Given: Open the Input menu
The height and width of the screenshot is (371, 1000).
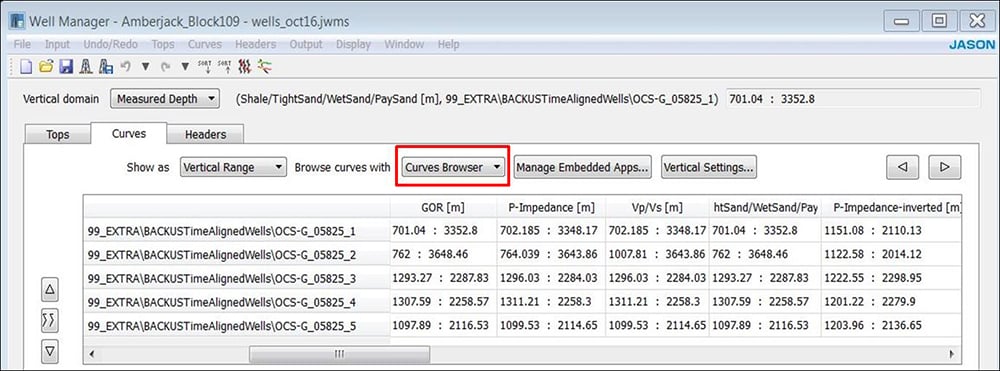Looking at the screenshot, I should click(x=57, y=45).
